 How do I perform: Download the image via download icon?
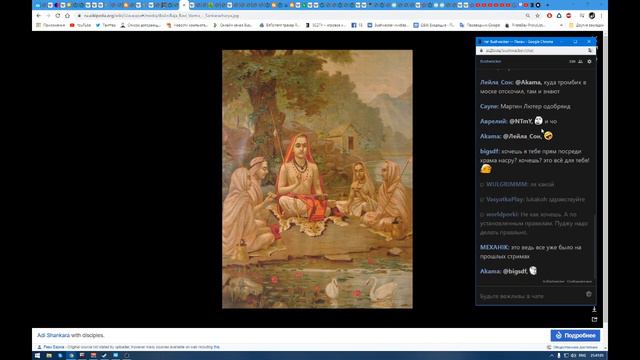(x=594, y=309)
